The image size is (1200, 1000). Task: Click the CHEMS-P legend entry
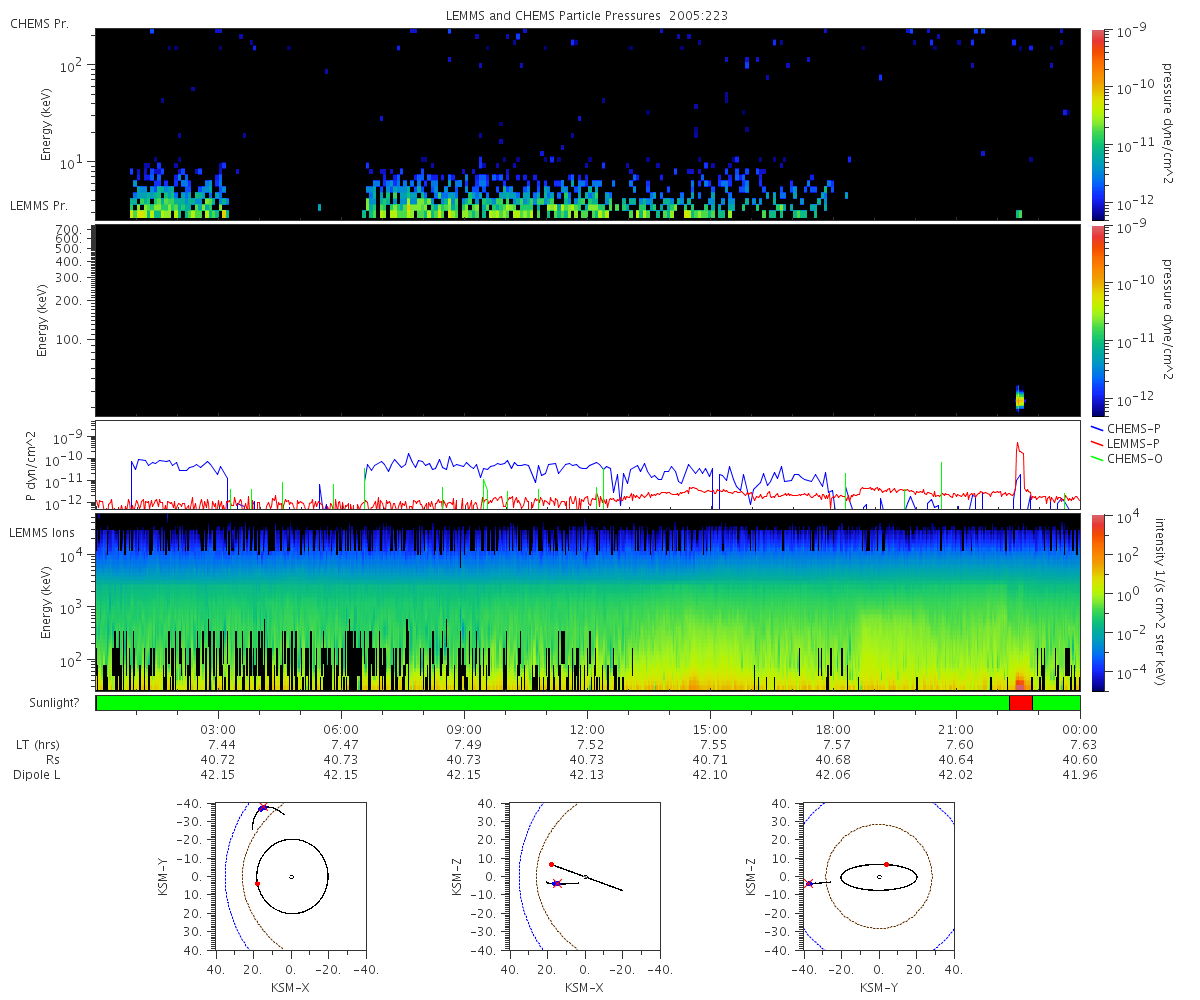(1125, 428)
